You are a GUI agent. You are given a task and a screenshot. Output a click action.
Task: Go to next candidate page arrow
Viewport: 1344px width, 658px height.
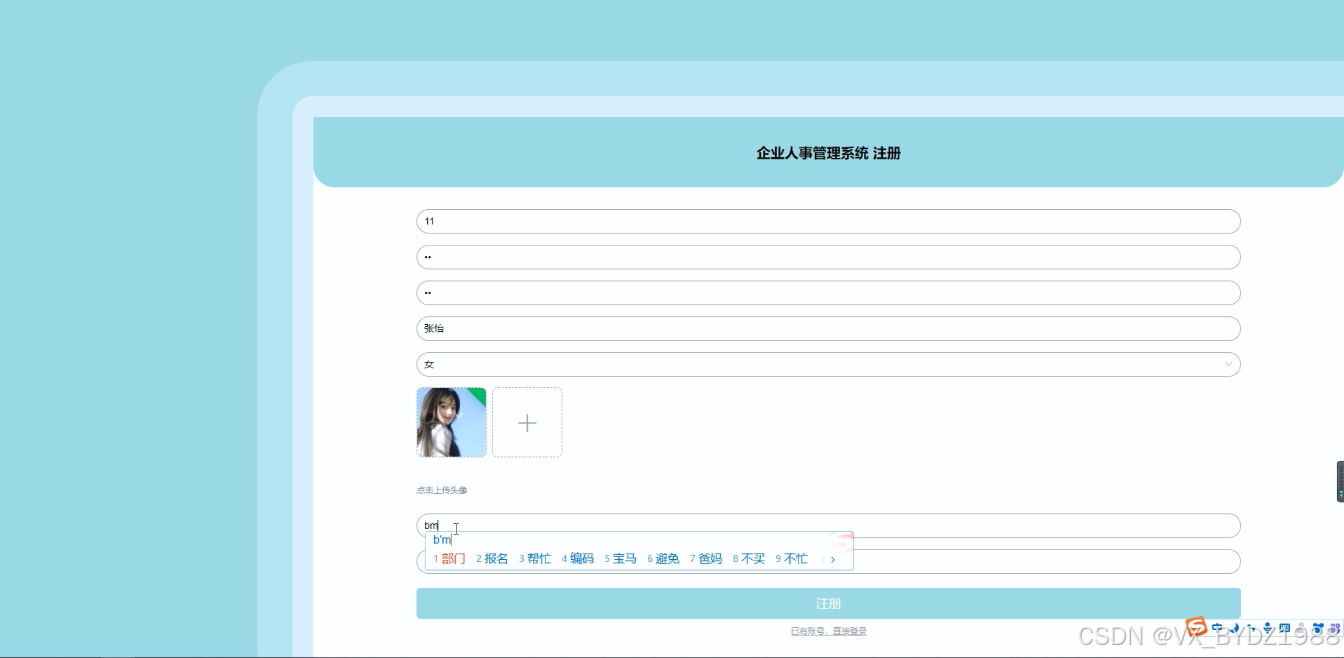point(833,559)
